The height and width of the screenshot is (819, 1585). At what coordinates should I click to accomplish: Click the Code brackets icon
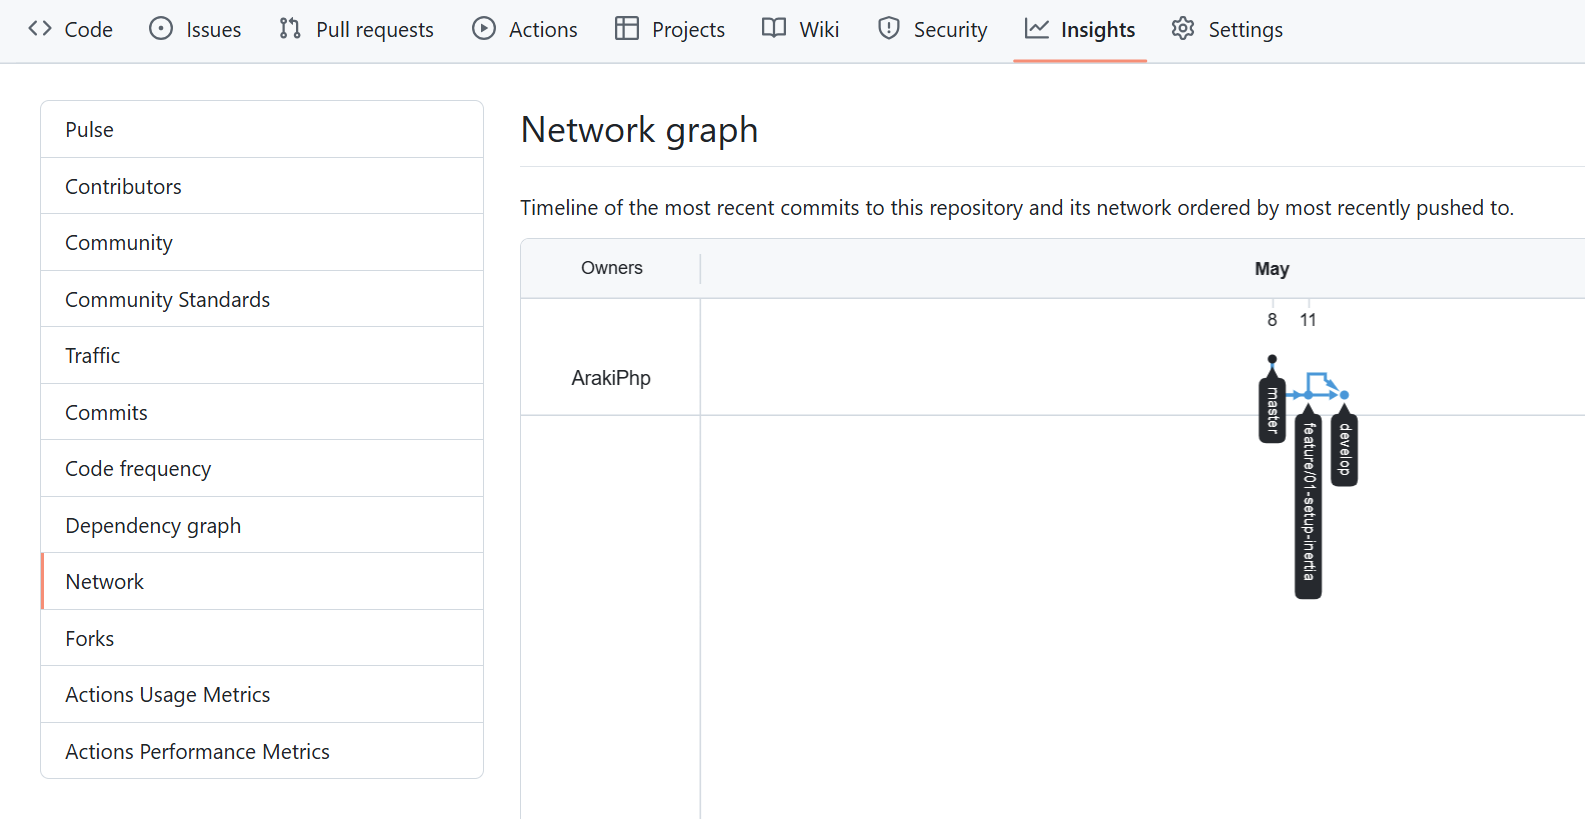pos(40,29)
